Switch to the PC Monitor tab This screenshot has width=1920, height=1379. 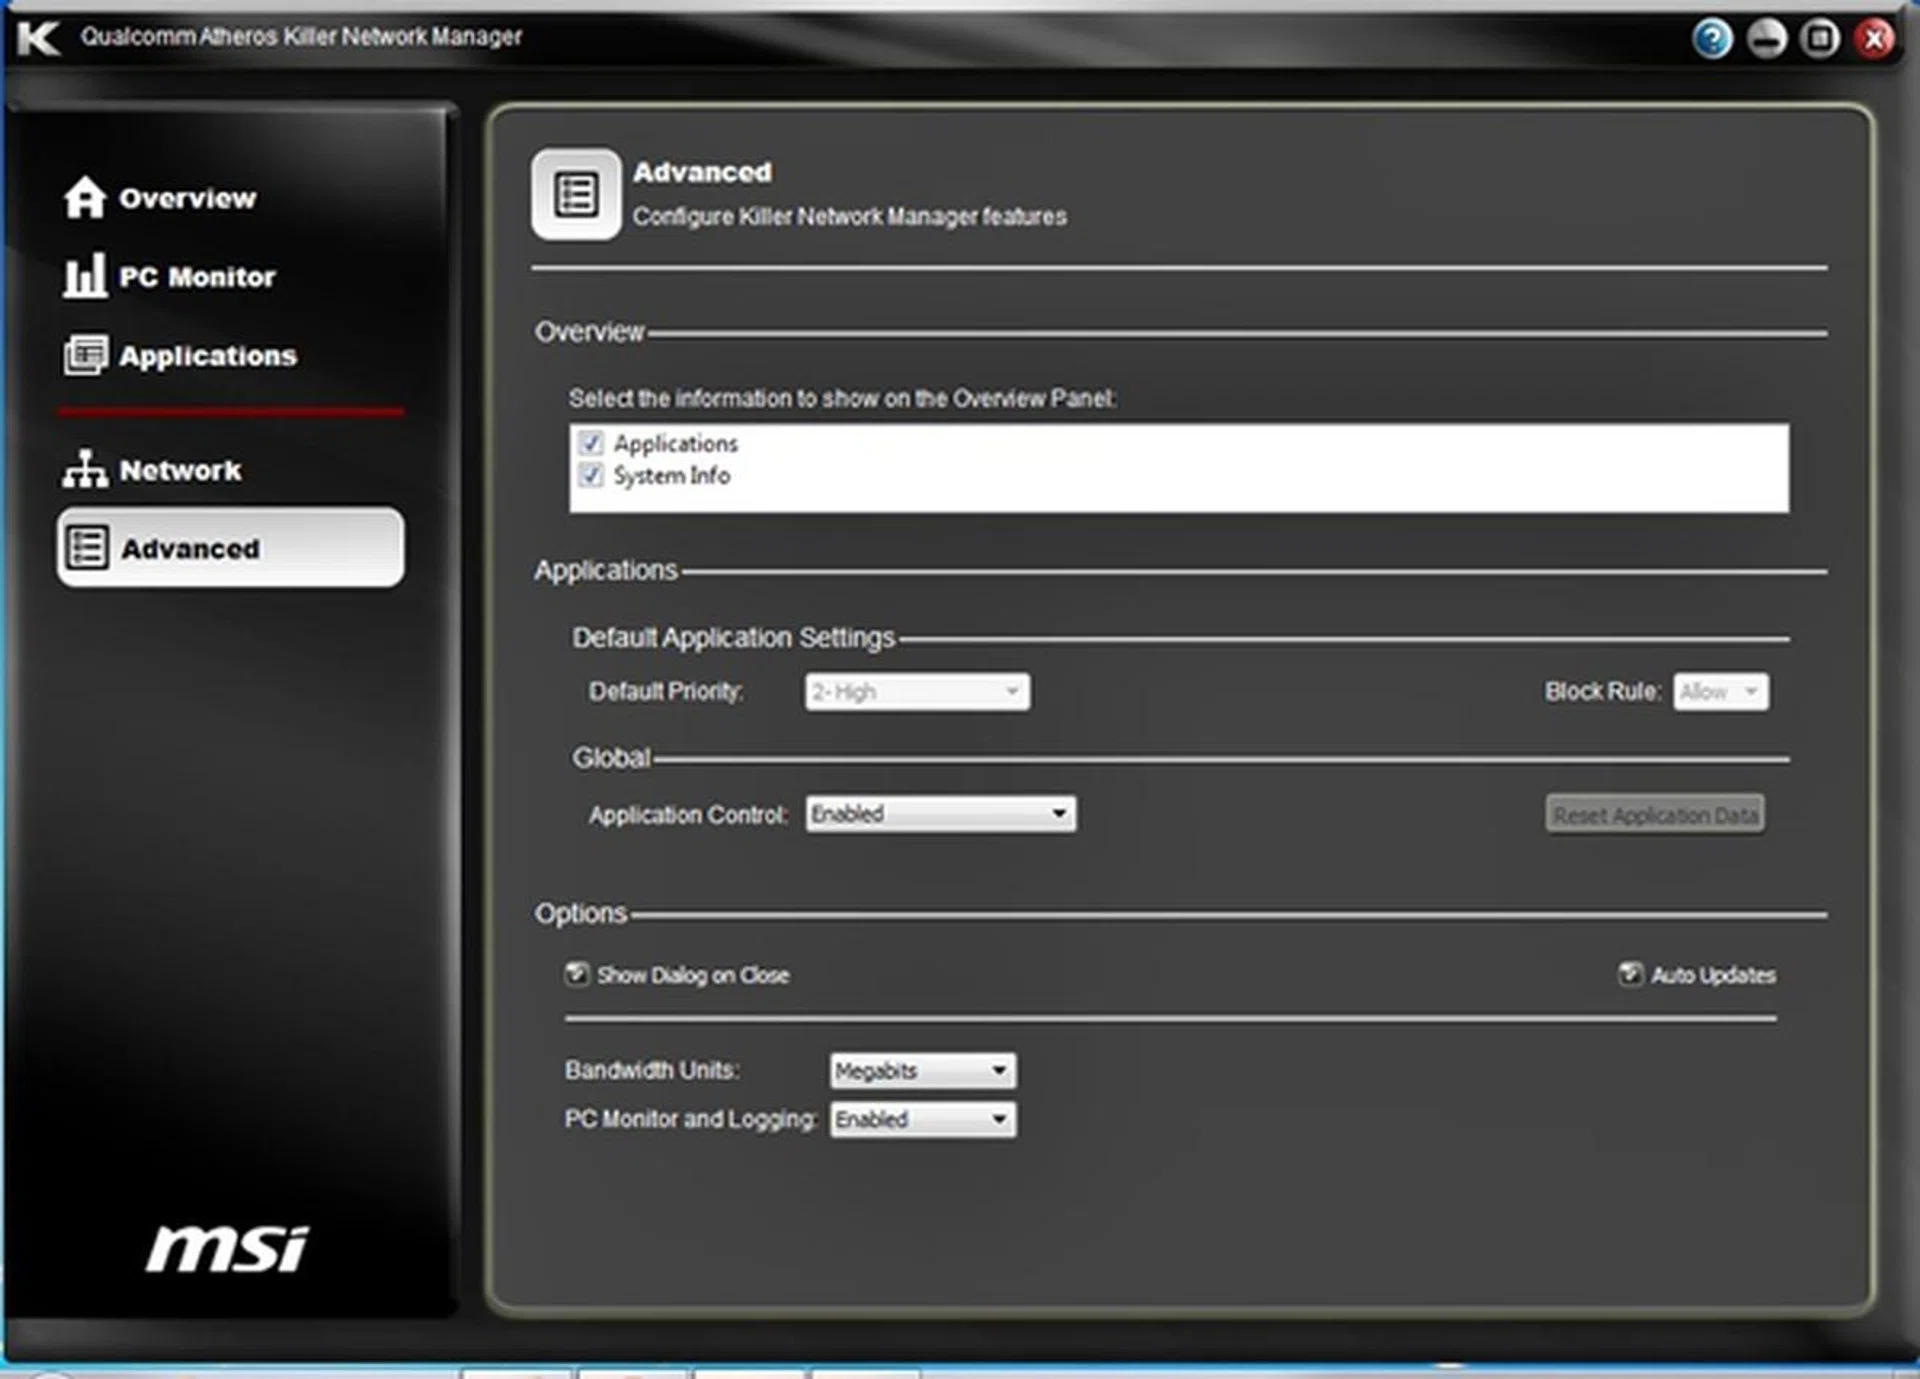(196, 276)
